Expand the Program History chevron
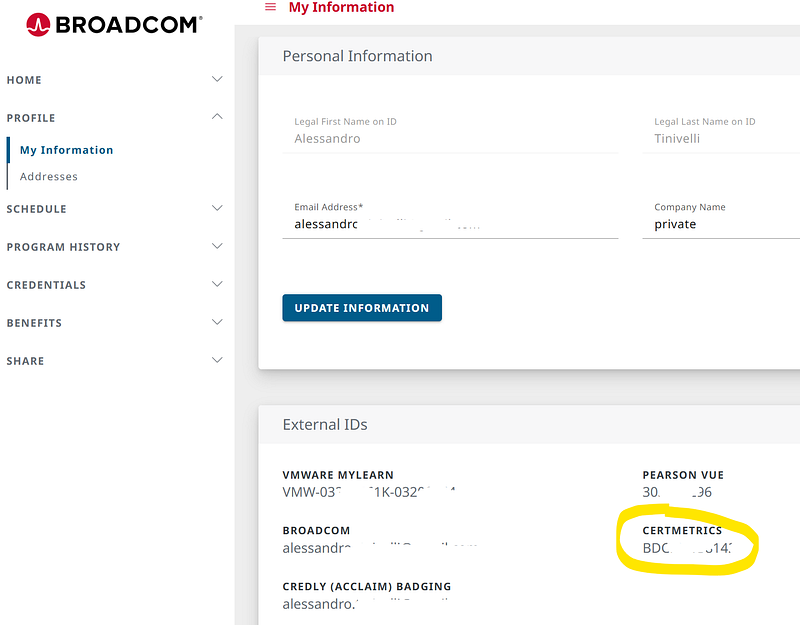This screenshot has width=800, height=625. tap(218, 246)
